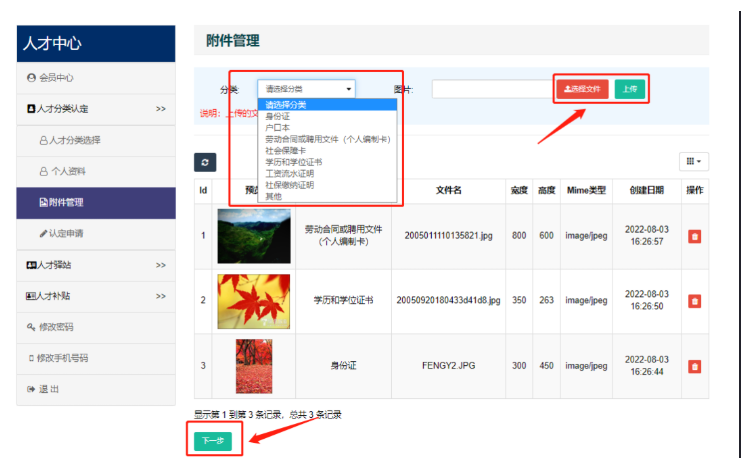Image resolution: width=756 pixels, height=471 pixels.
Task: Click the green 下一步 next button
Action: coord(213,441)
